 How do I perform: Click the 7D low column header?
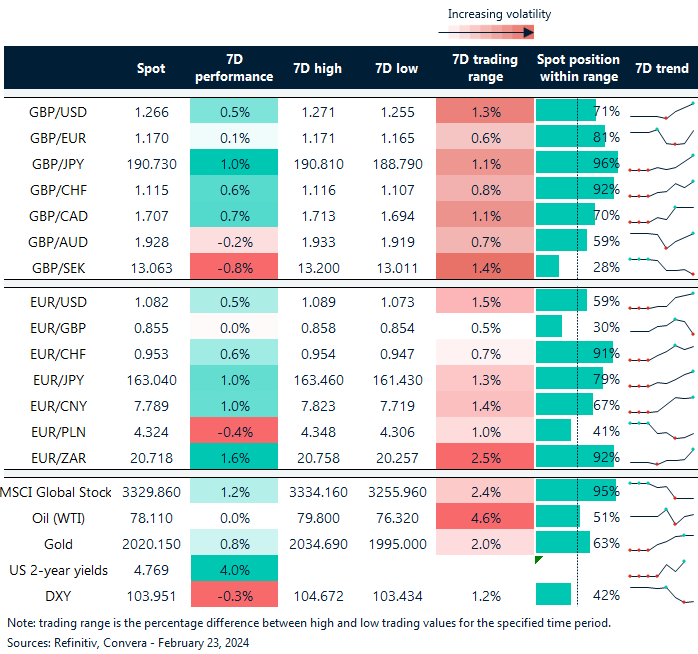[397, 68]
